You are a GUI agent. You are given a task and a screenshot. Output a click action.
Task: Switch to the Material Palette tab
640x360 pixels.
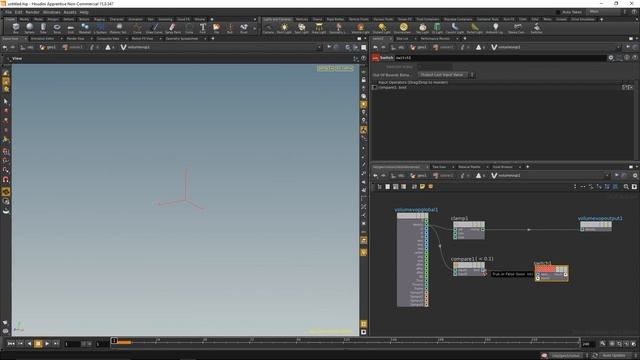click(x=469, y=167)
